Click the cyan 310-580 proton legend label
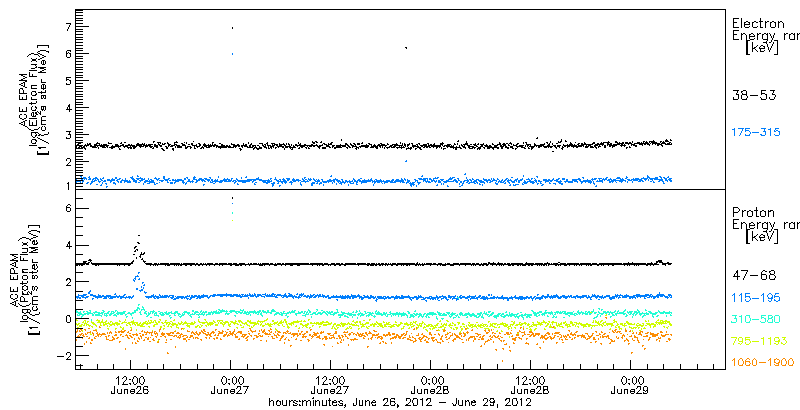Image resolution: width=800 pixels, height=410 pixels. (x=756, y=319)
